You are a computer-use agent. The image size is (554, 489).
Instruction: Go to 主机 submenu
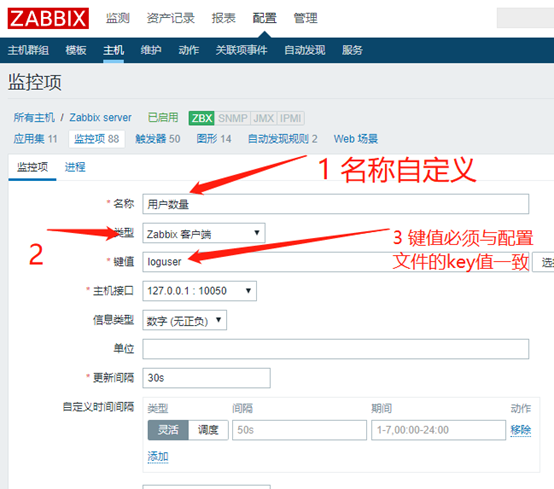113,50
